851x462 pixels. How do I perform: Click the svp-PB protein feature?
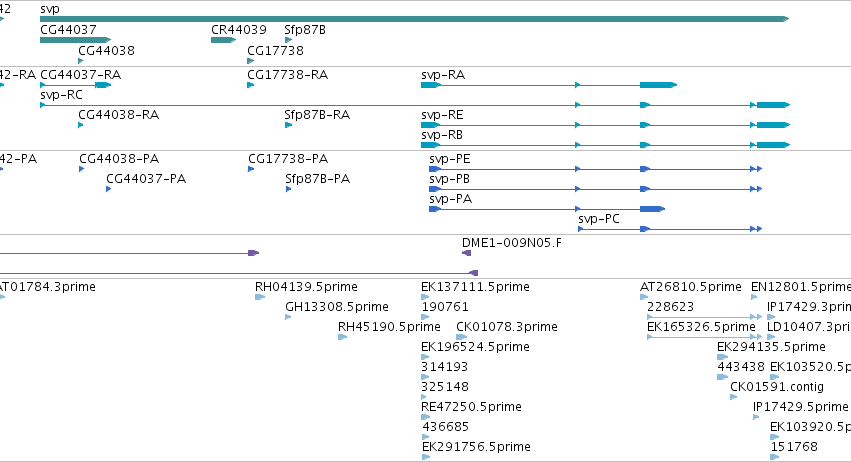coord(595,189)
